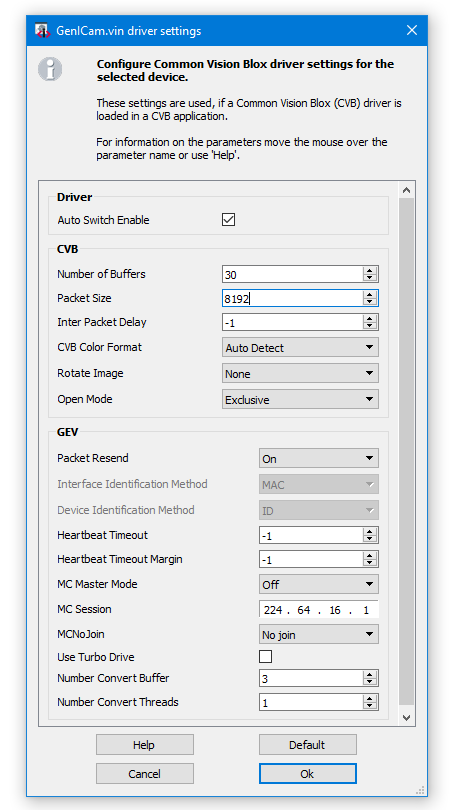Decrease Number of Buffers with down arrow
452x810 pixels.
tap(369, 278)
